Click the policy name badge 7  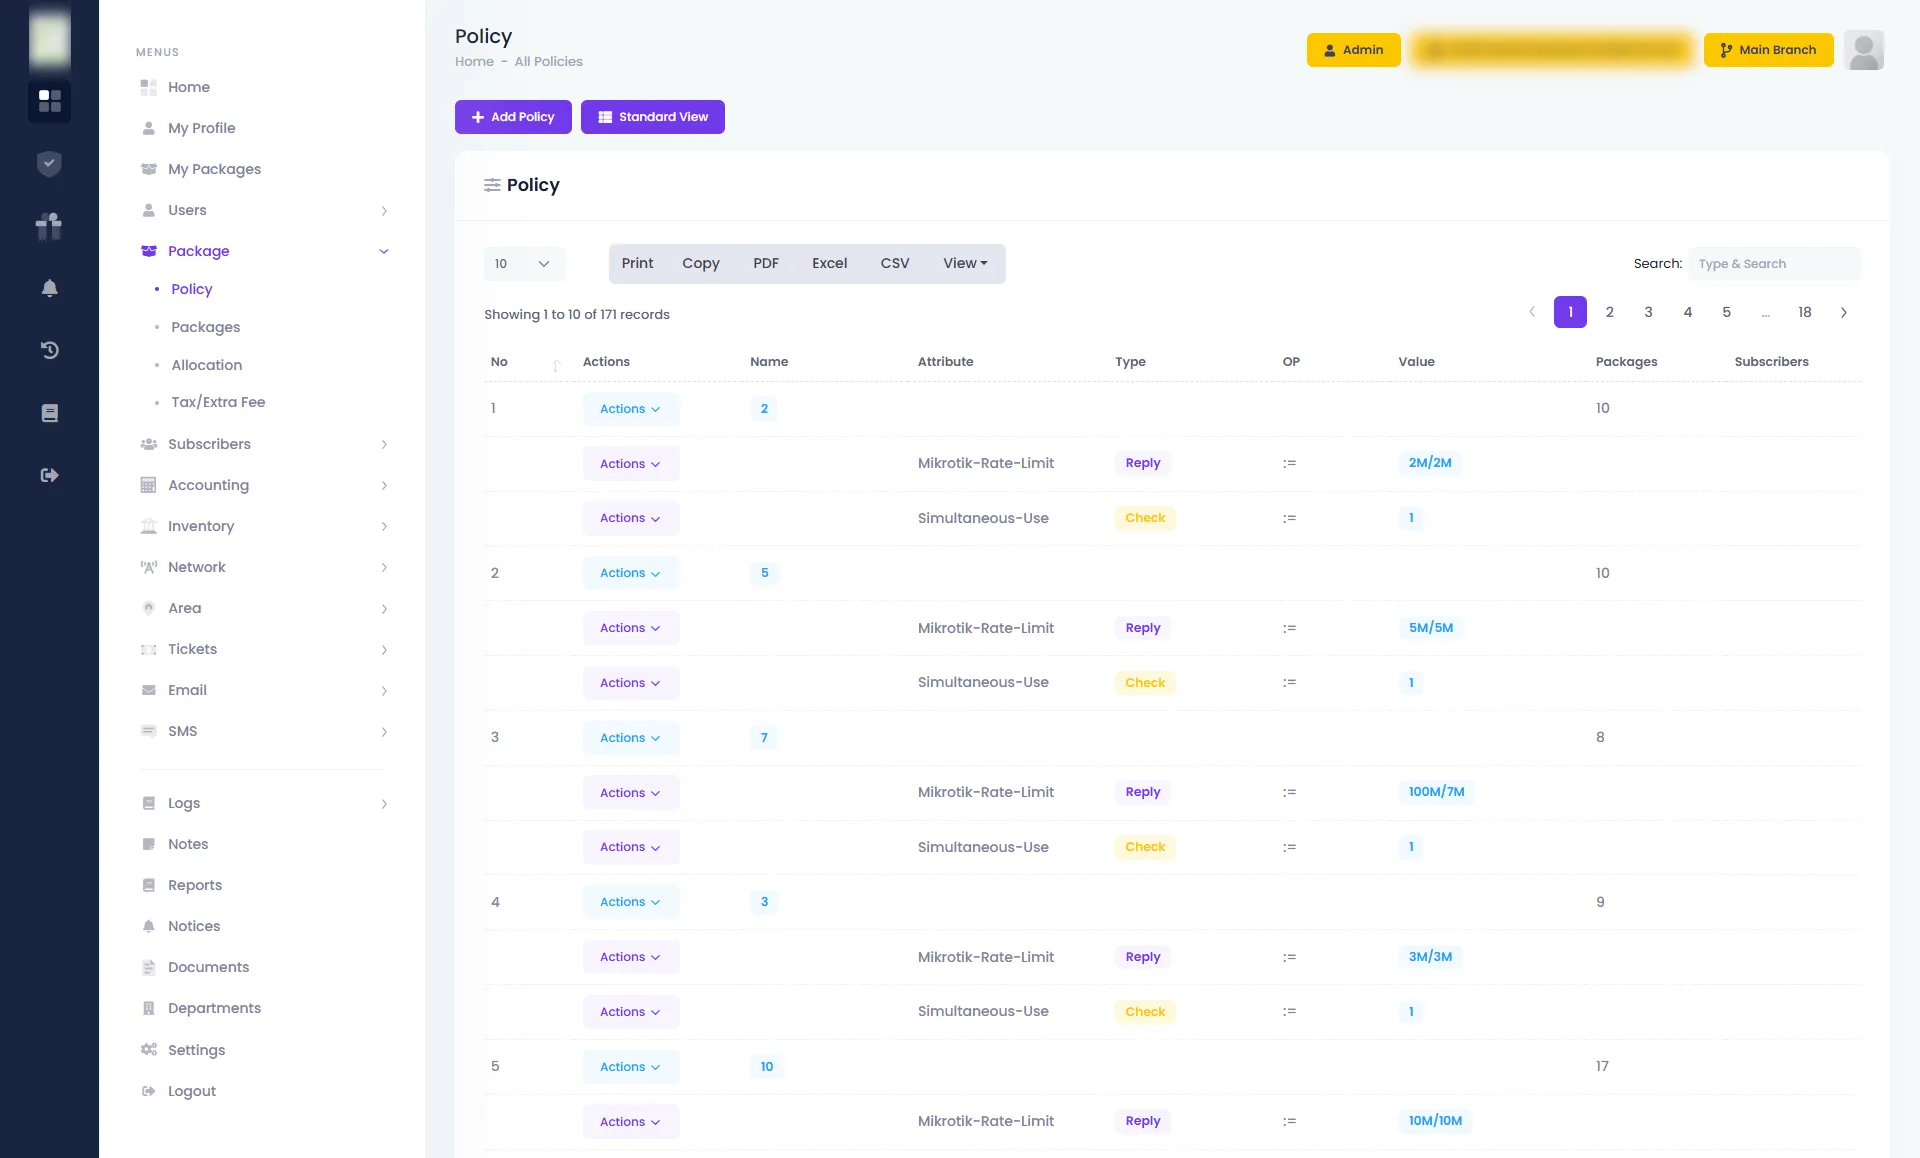click(764, 738)
